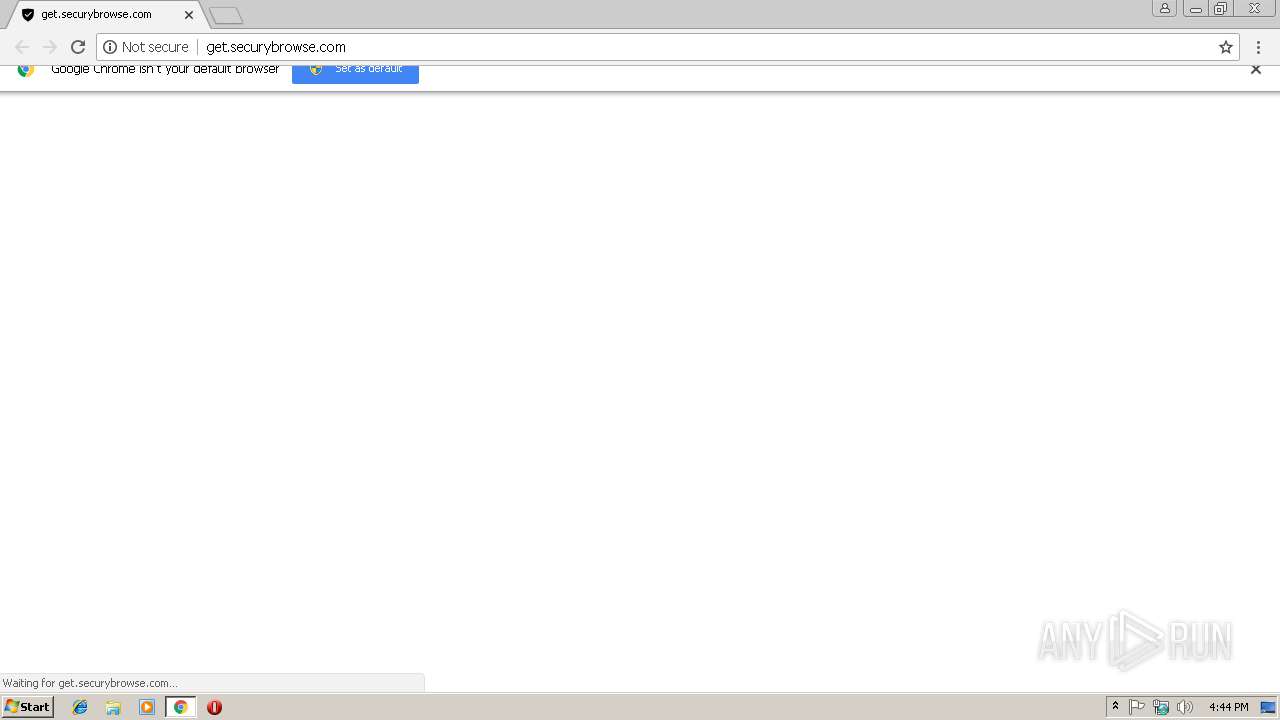
Task: Click the network tray icon
Action: [1161, 707]
